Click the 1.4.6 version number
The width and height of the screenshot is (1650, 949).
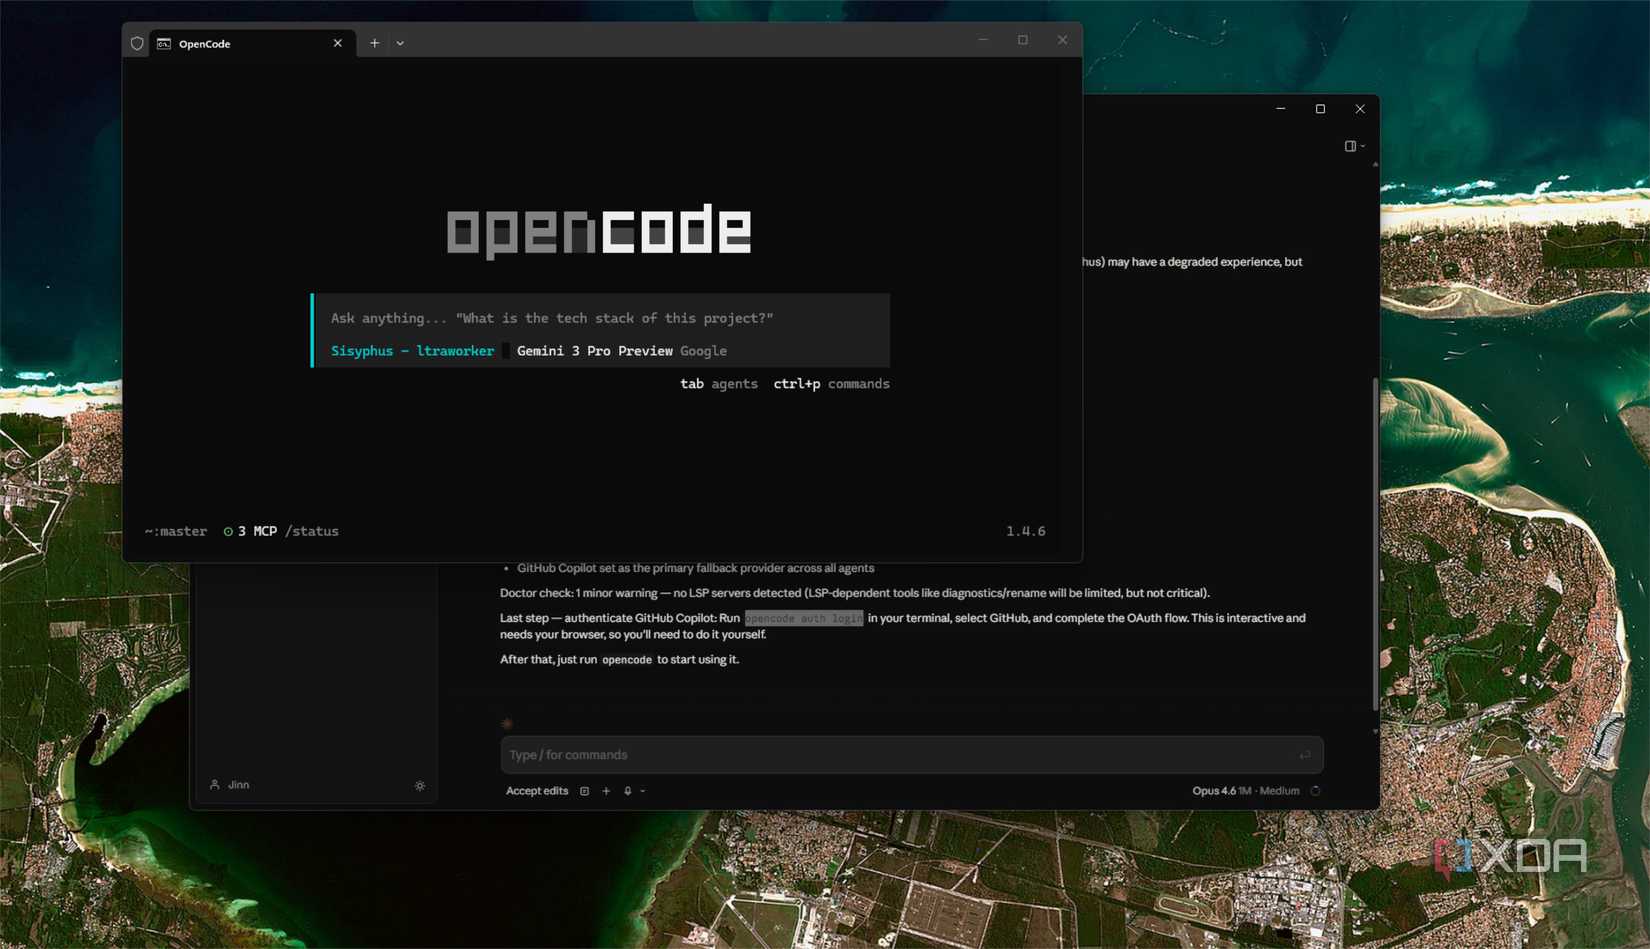pos(1026,531)
